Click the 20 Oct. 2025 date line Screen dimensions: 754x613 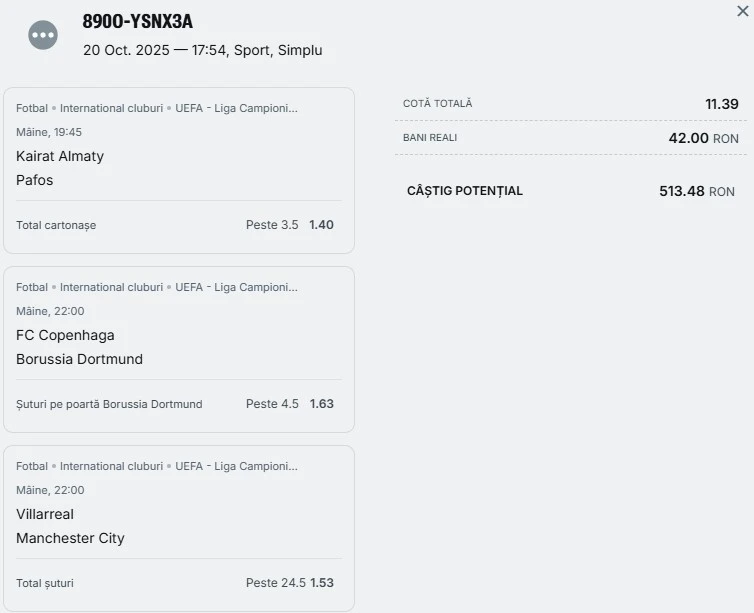pos(202,50)
